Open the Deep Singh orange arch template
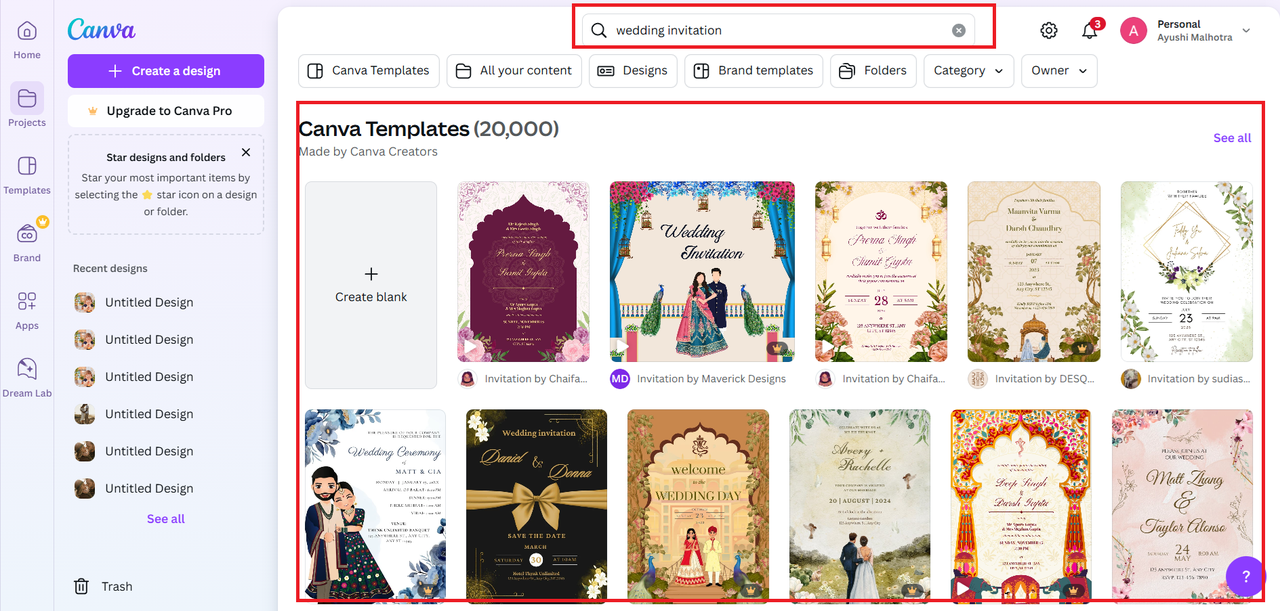Viewport: 1280px width, 611px height. click(1021, 504)
